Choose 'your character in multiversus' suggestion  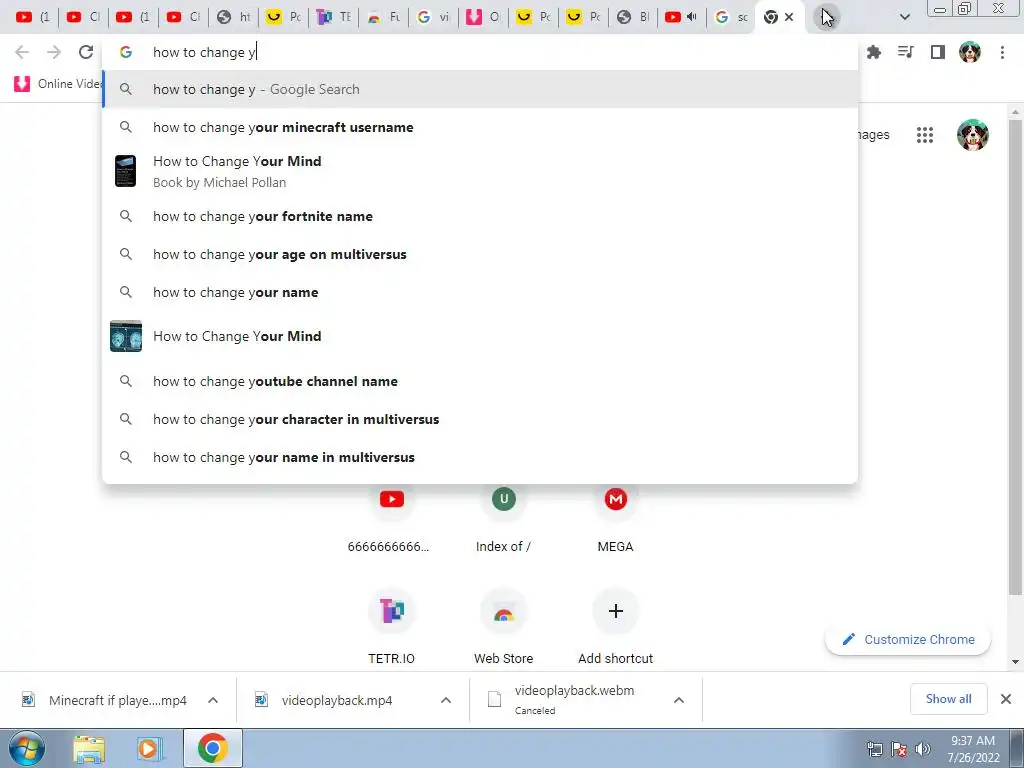point(480,419)
